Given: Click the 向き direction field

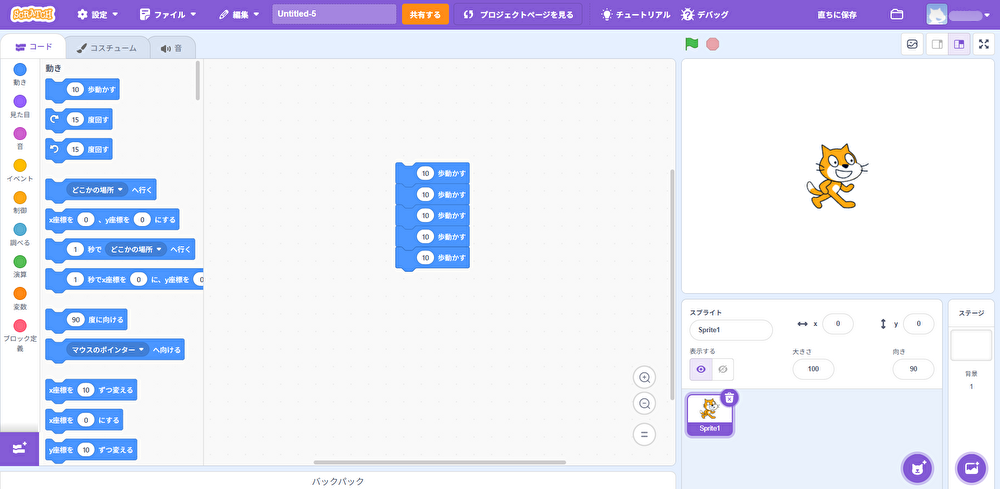Looking at the screenshot, I should coord(913,369).
